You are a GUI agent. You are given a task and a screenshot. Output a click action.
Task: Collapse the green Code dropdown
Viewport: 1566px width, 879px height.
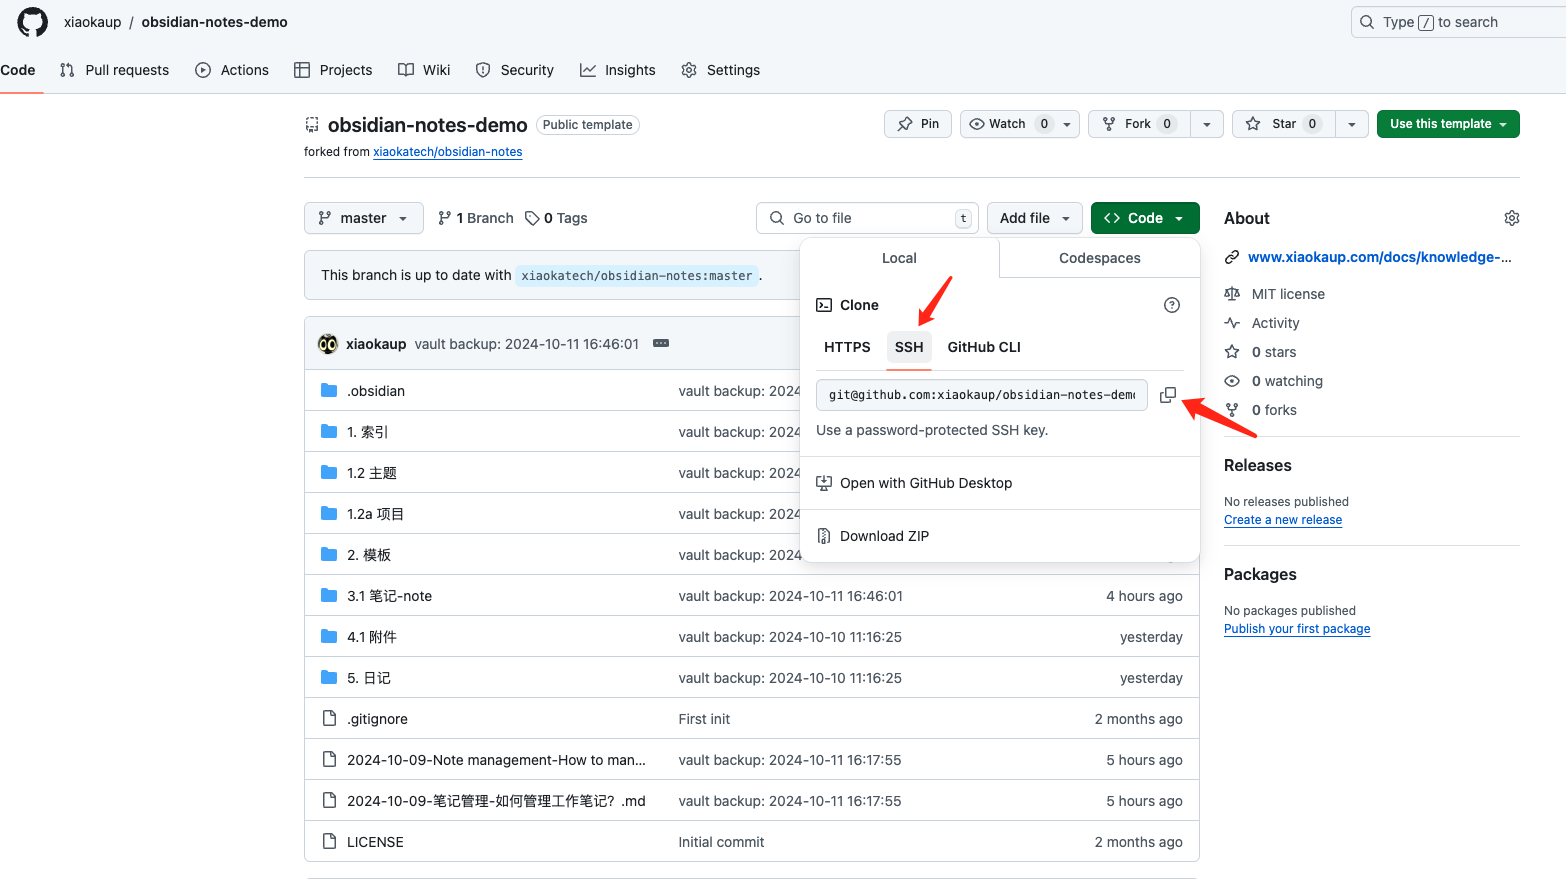click(1145, 218)
